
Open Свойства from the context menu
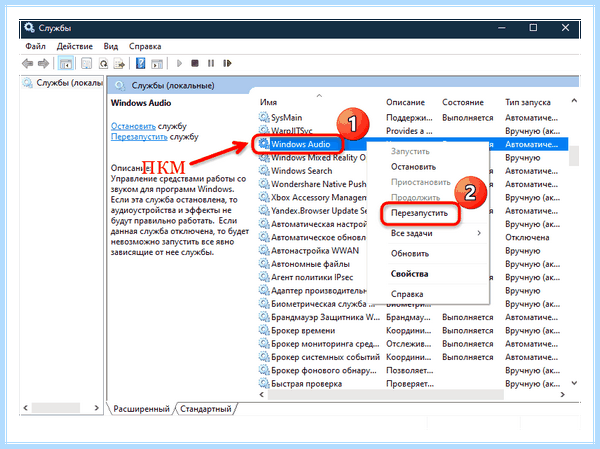[x=409, y=274]
